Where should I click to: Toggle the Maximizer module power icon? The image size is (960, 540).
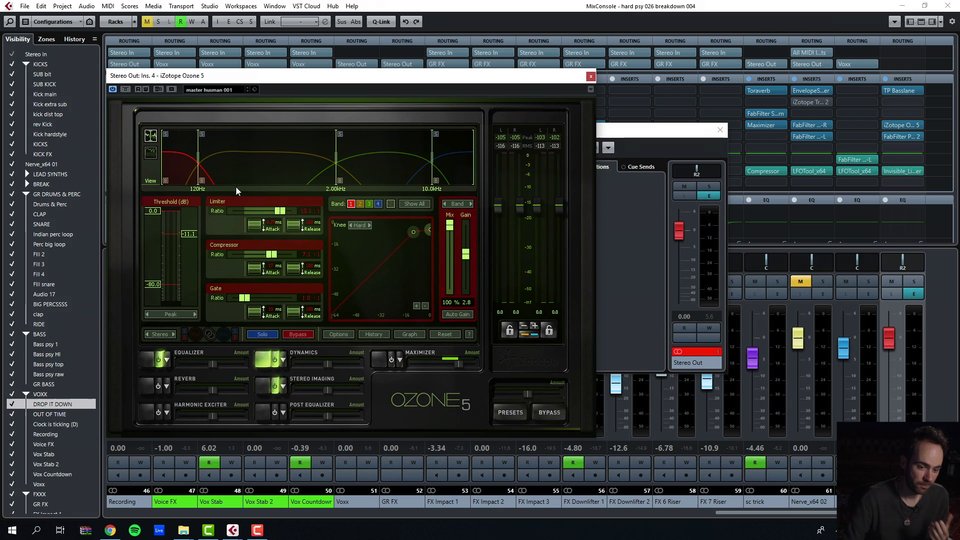391,359
